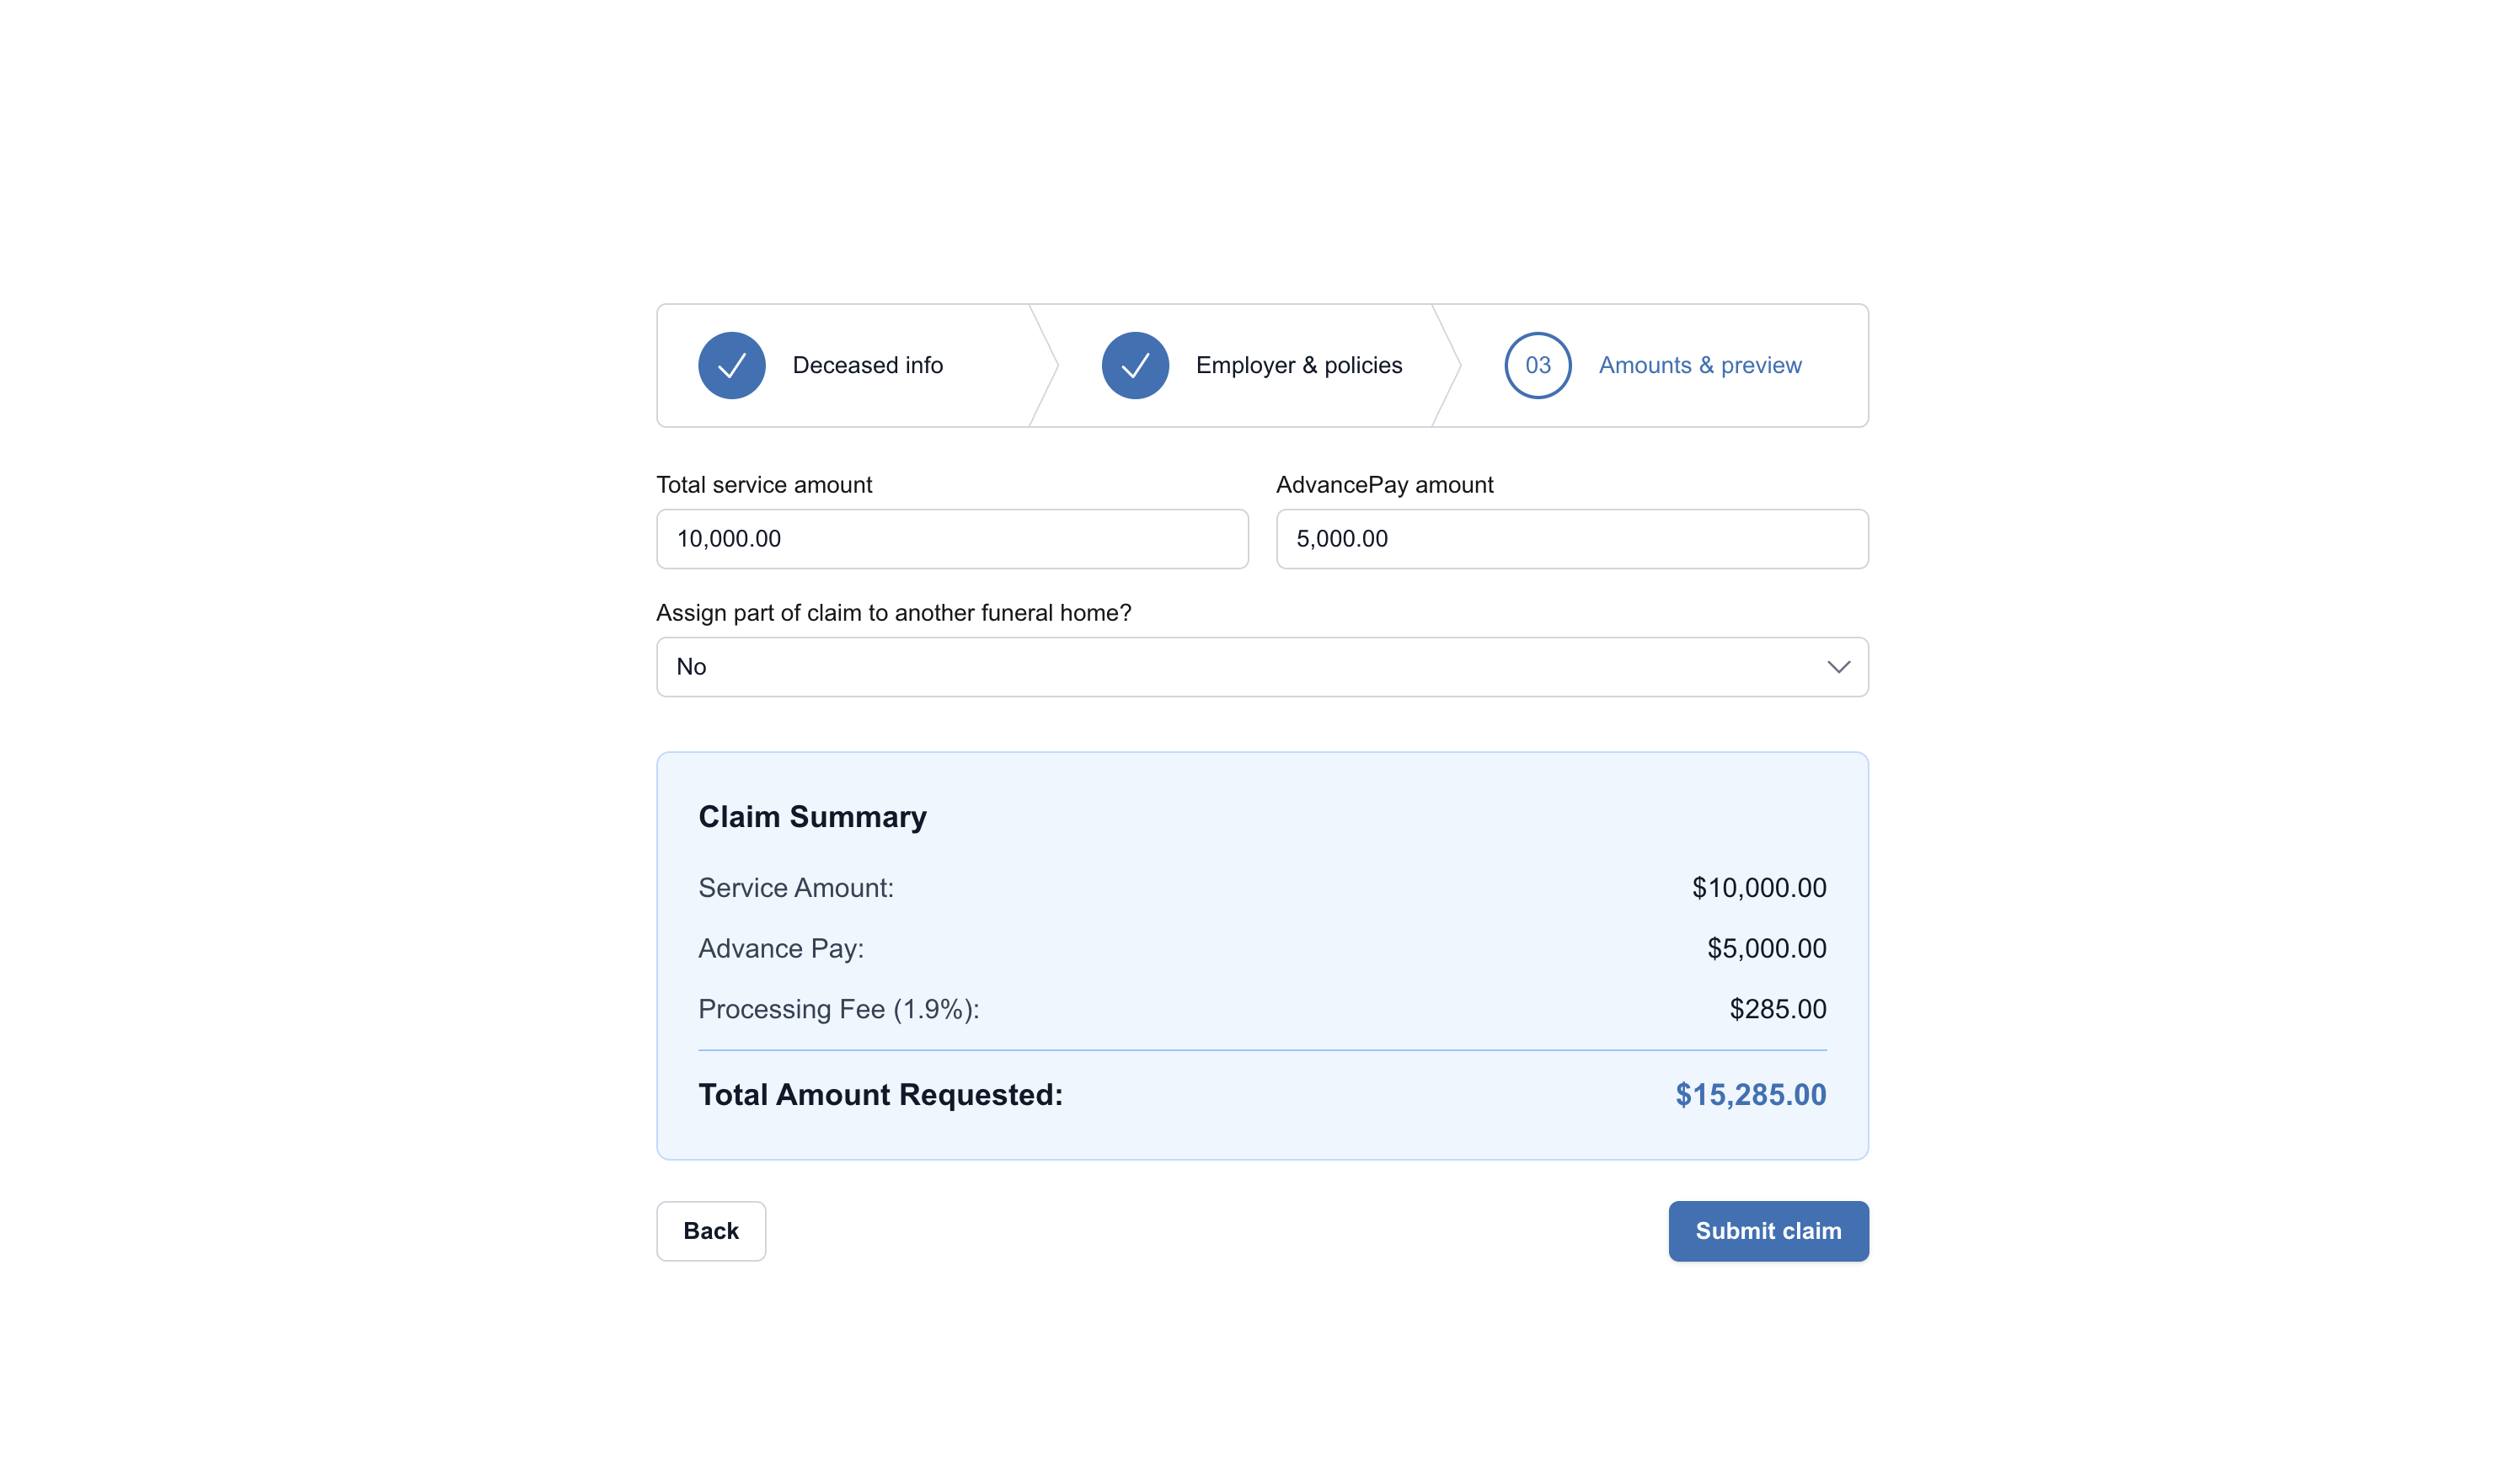2514x1484 pixels.
Task: Click the Total service amount label
Action: coord(764,485)
